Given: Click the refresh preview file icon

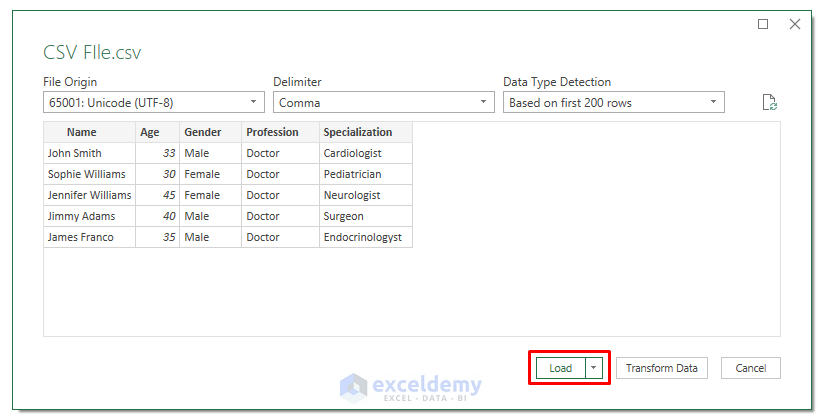Looking at the screenshot, I should (770, 102).
